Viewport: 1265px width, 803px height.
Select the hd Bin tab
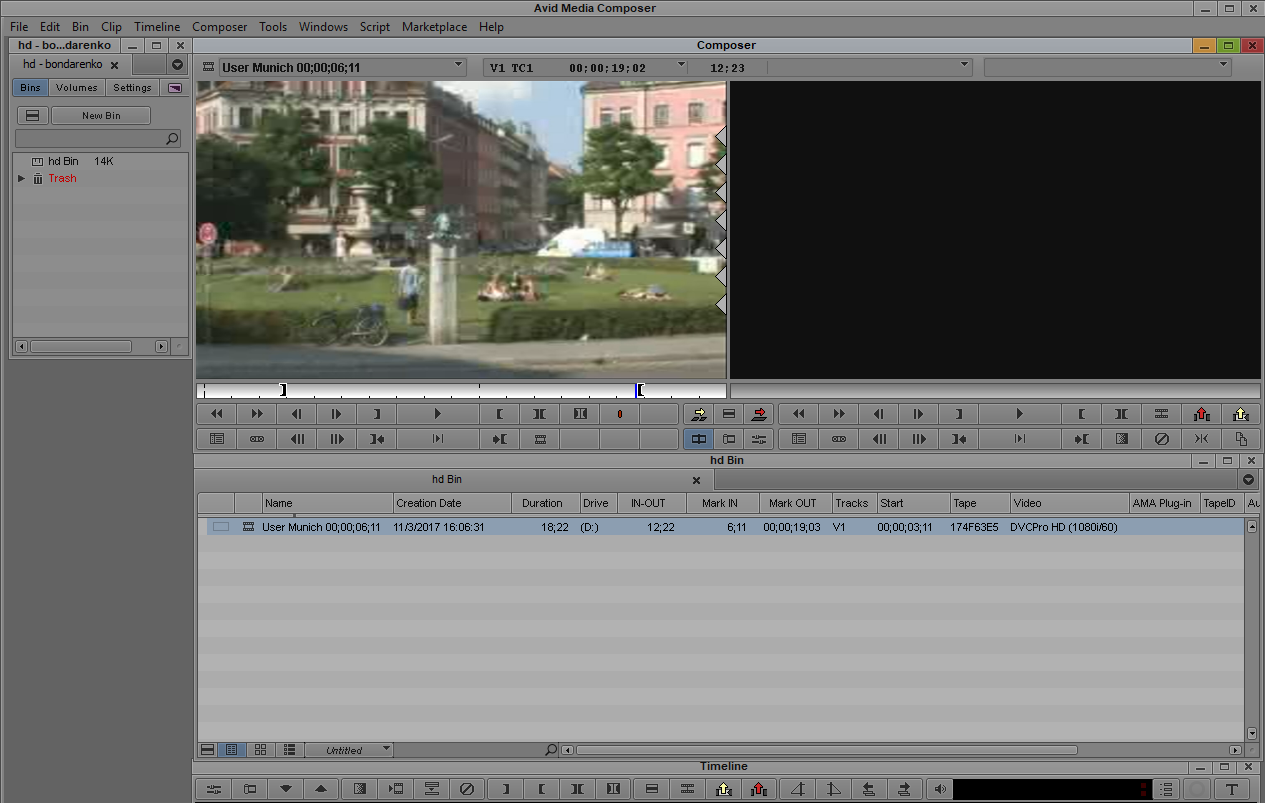447,480
